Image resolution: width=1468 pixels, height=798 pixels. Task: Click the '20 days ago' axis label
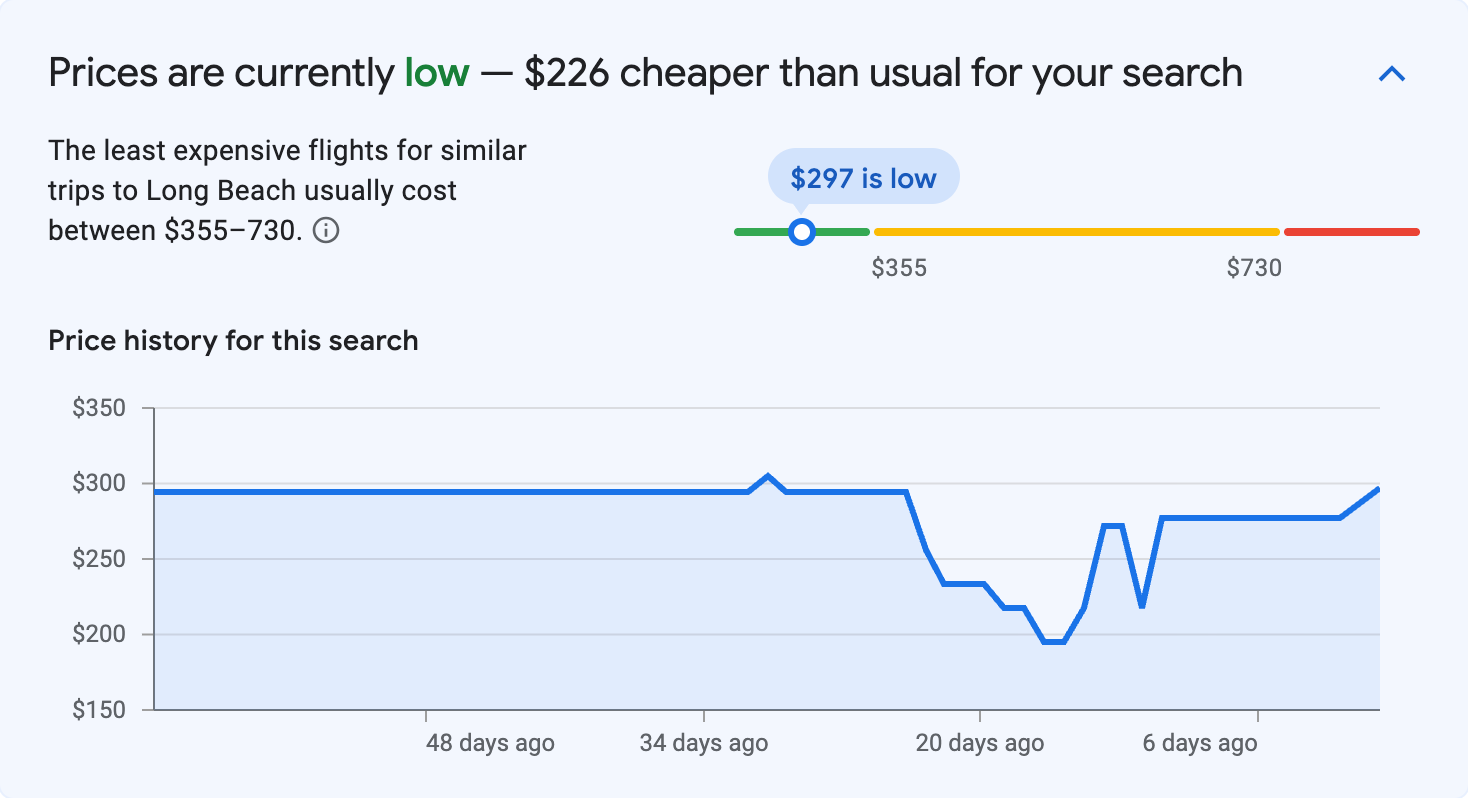point(978,743)
